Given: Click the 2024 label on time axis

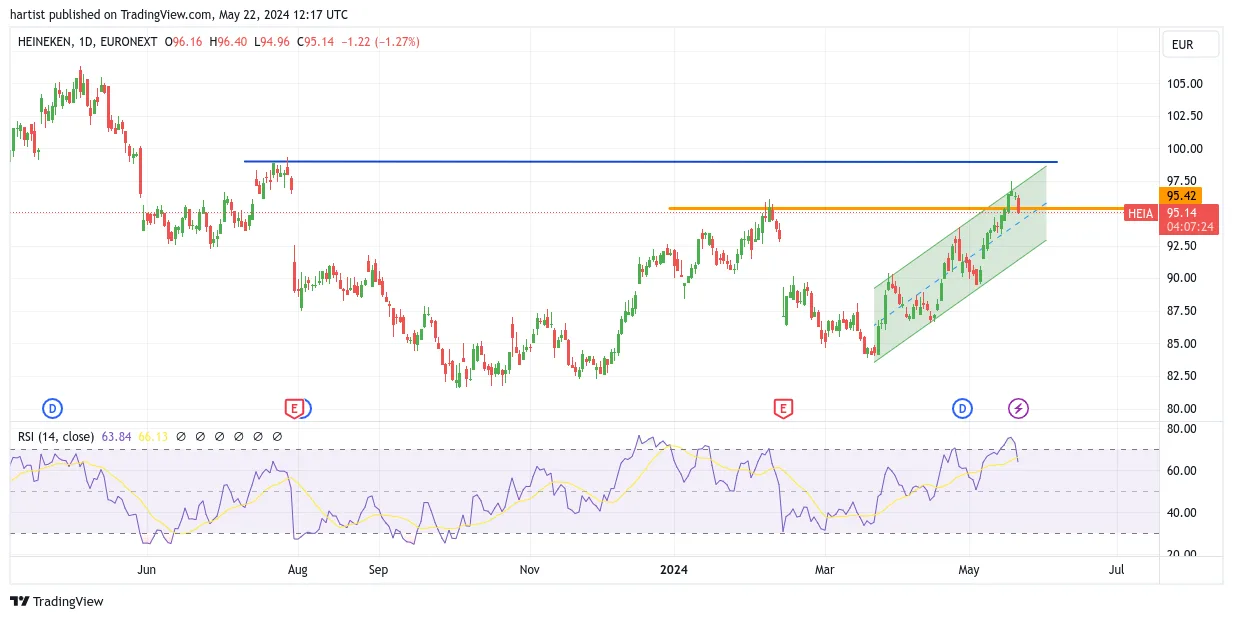Looking at the screenshot, I should (674, 570).
